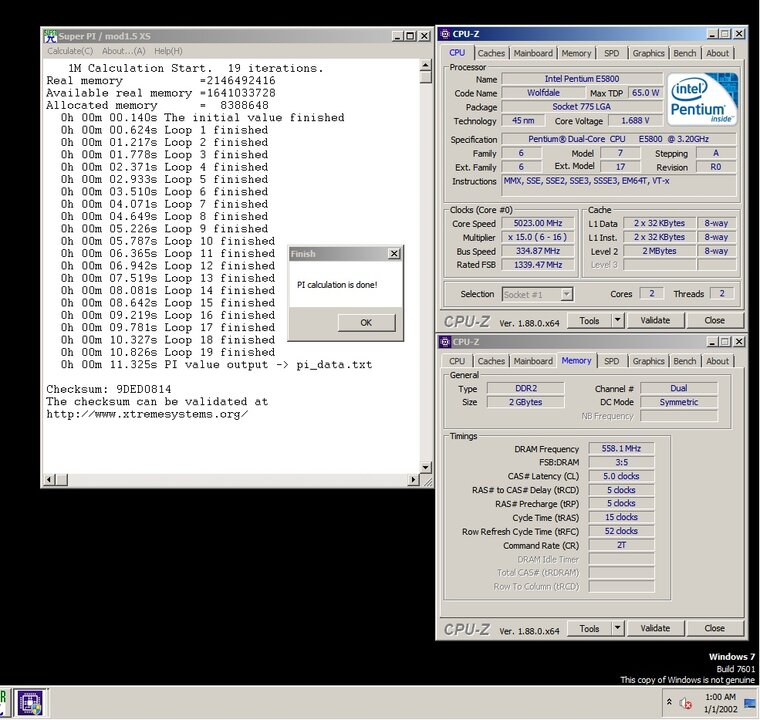Click Super PI horizontal scrollbar left arrow

point(49,480)
